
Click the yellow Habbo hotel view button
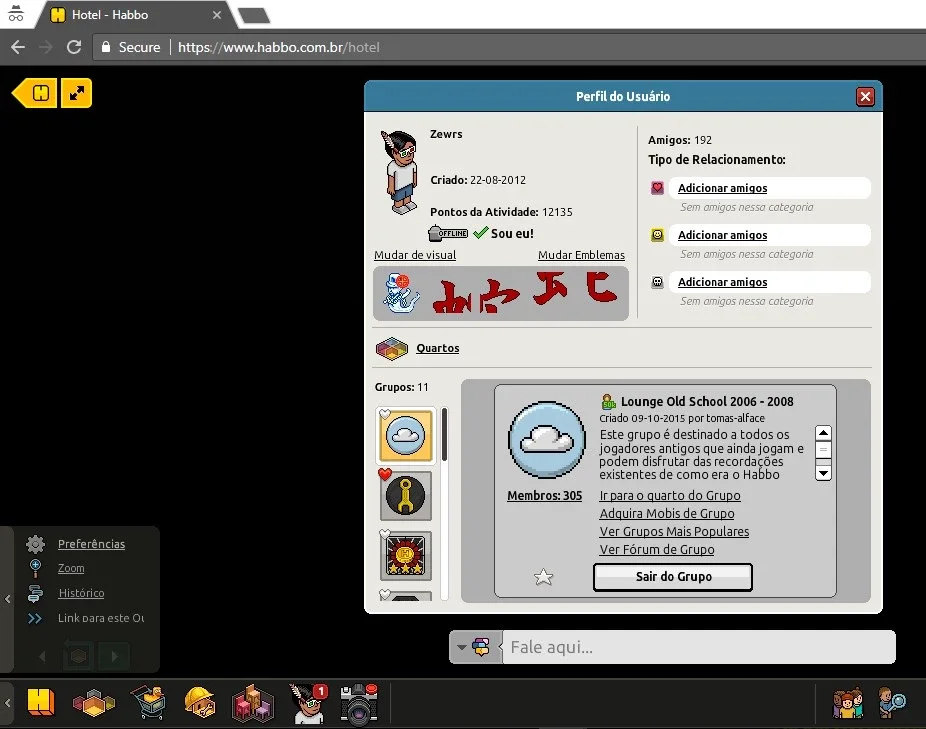[35, 93]
